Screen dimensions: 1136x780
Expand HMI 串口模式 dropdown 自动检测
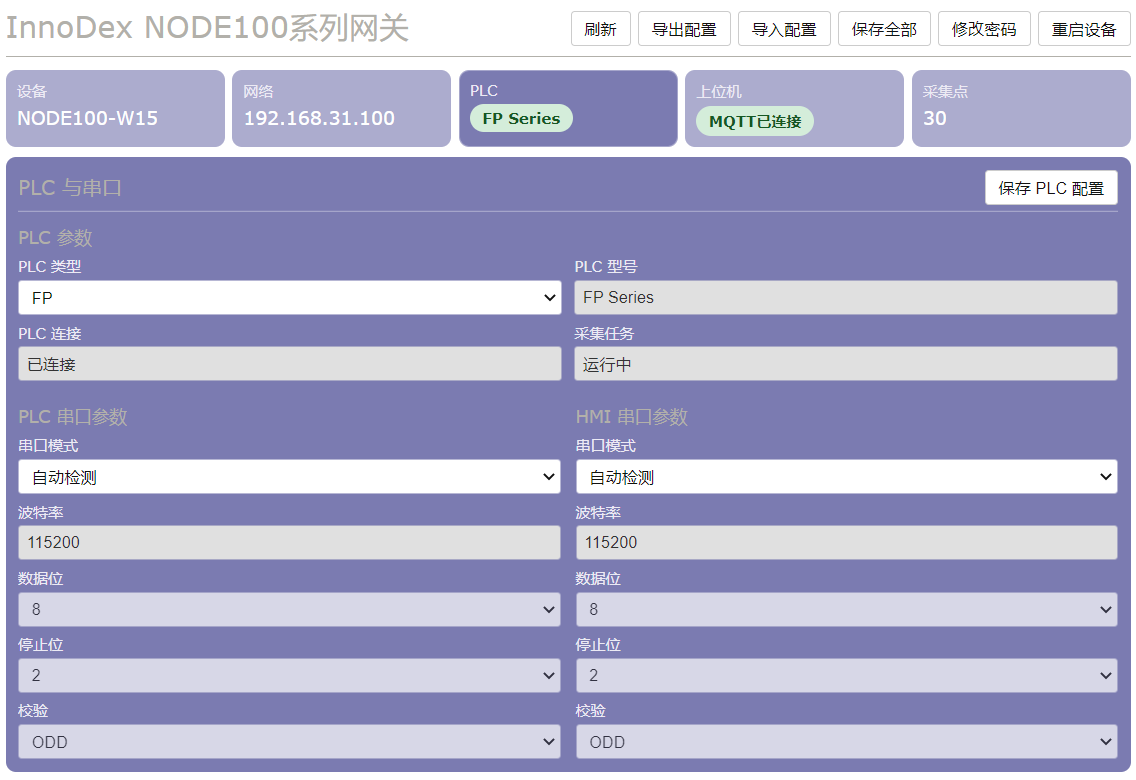846,477
